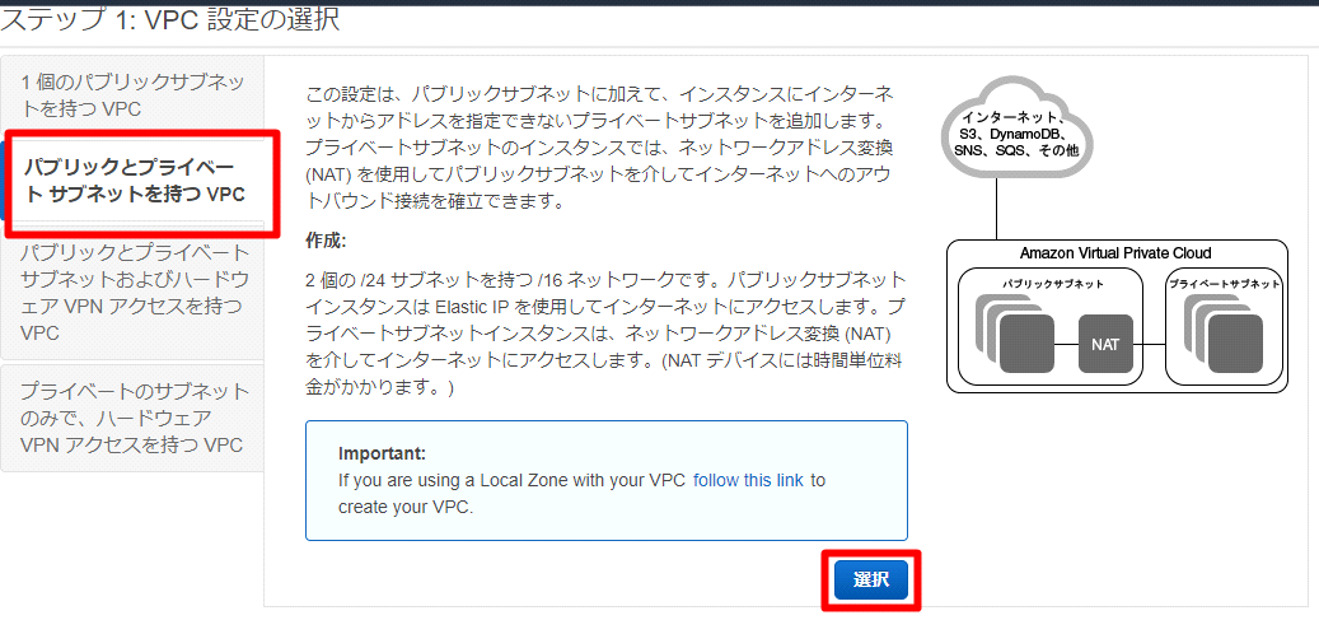Click the パブリックサブネット label in diagram

click(1054, 284)
